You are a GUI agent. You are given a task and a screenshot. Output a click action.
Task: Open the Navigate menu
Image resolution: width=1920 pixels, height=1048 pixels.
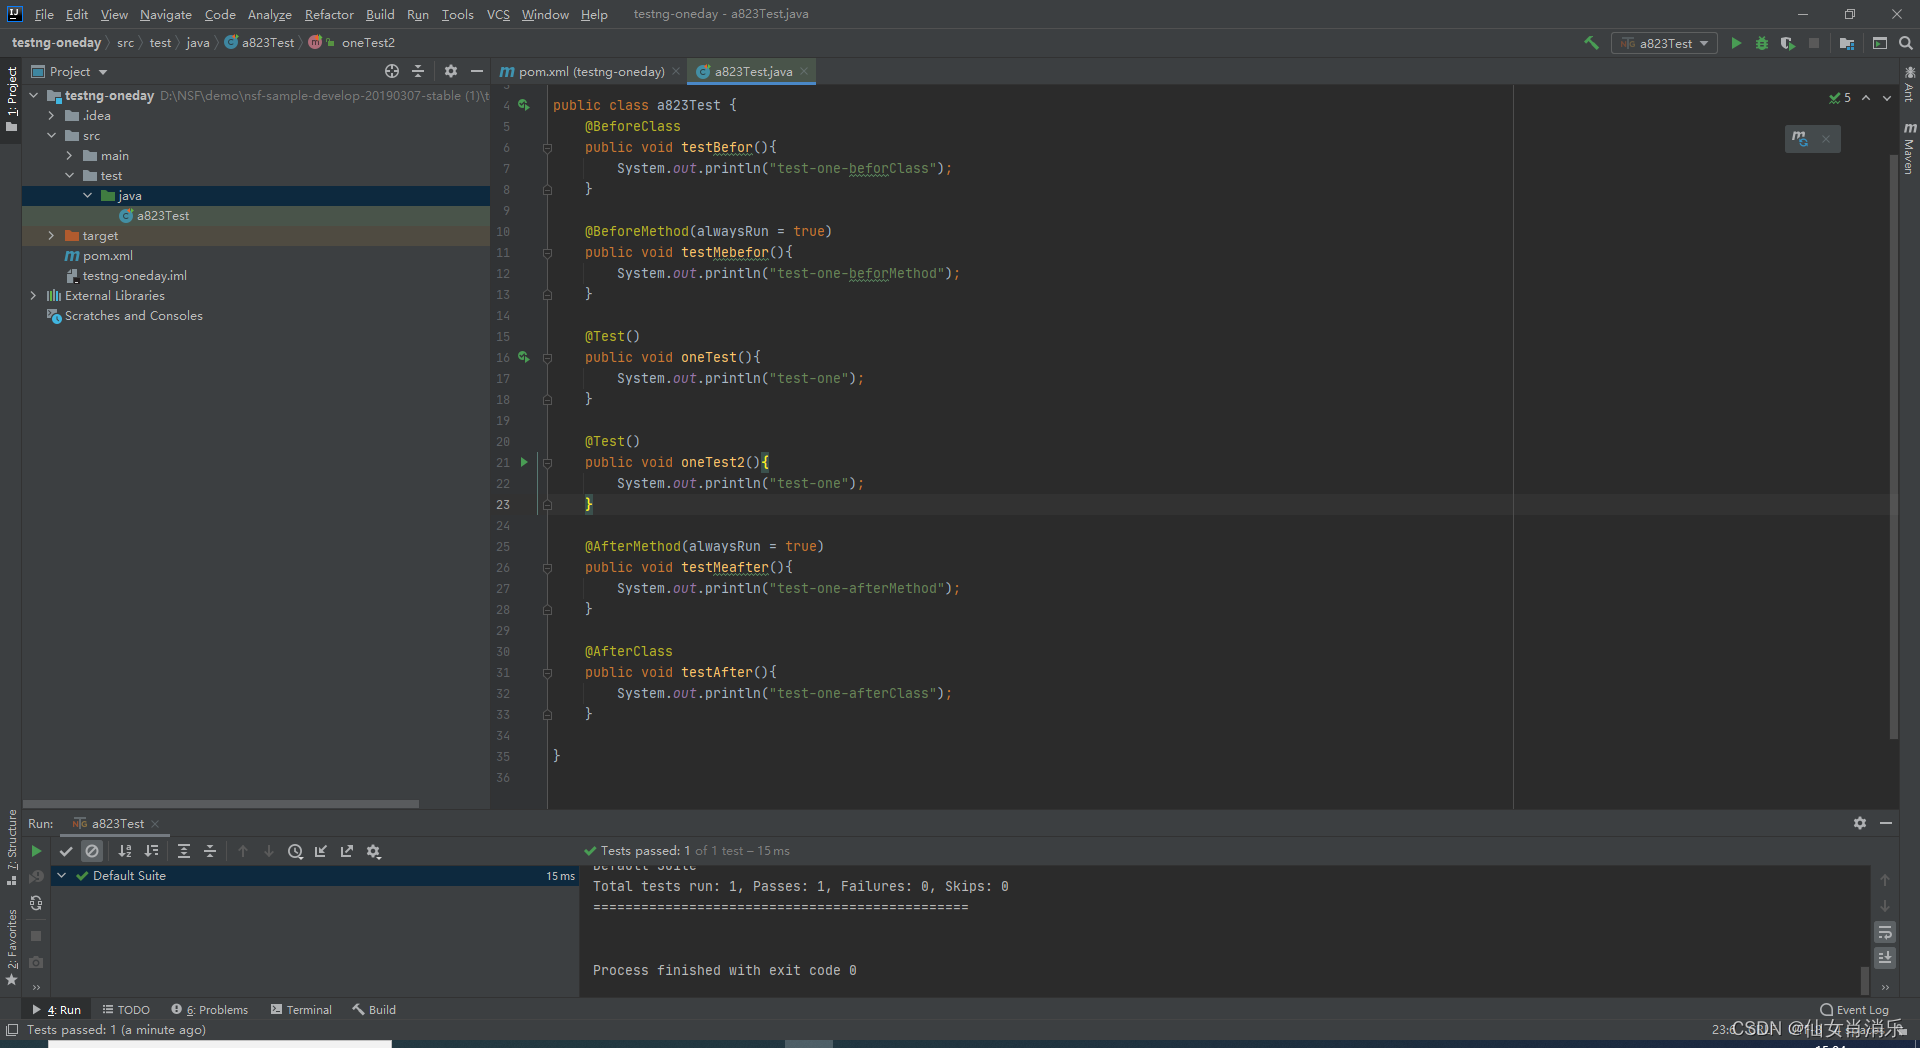pos(165,14)
